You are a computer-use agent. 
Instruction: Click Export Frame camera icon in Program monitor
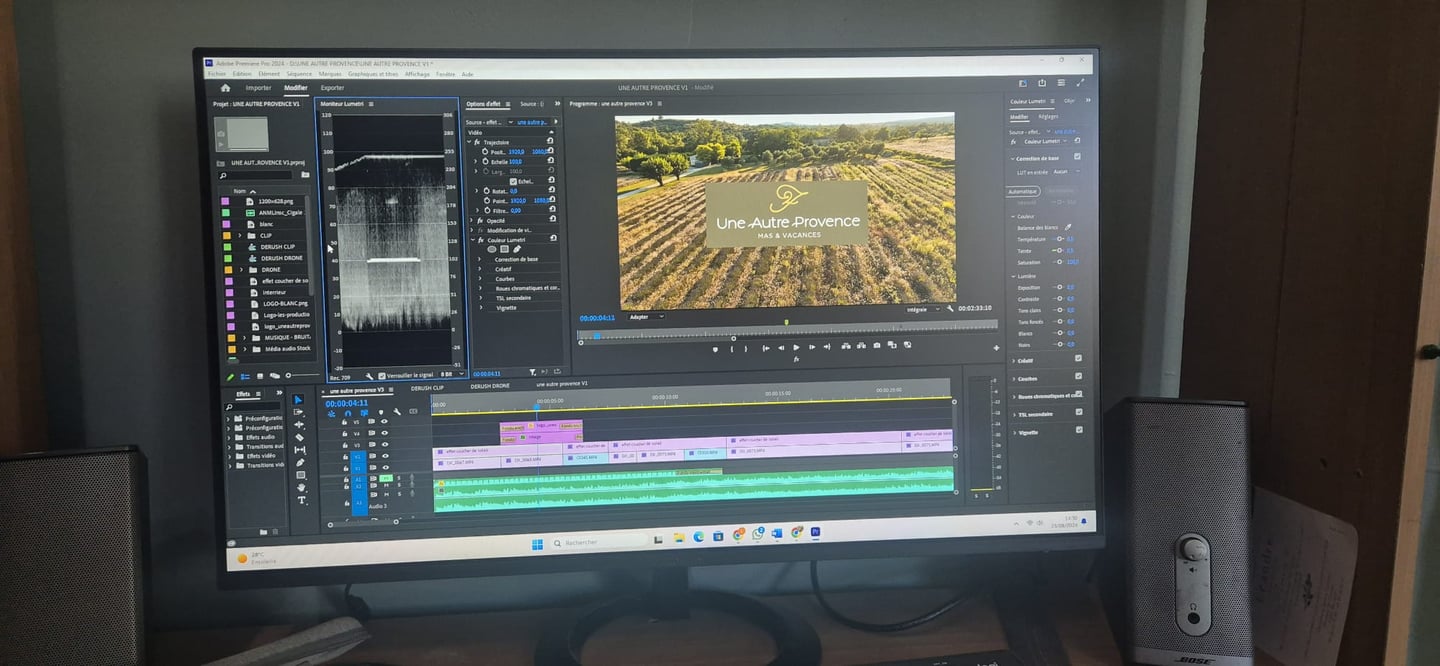pos(876,346)
